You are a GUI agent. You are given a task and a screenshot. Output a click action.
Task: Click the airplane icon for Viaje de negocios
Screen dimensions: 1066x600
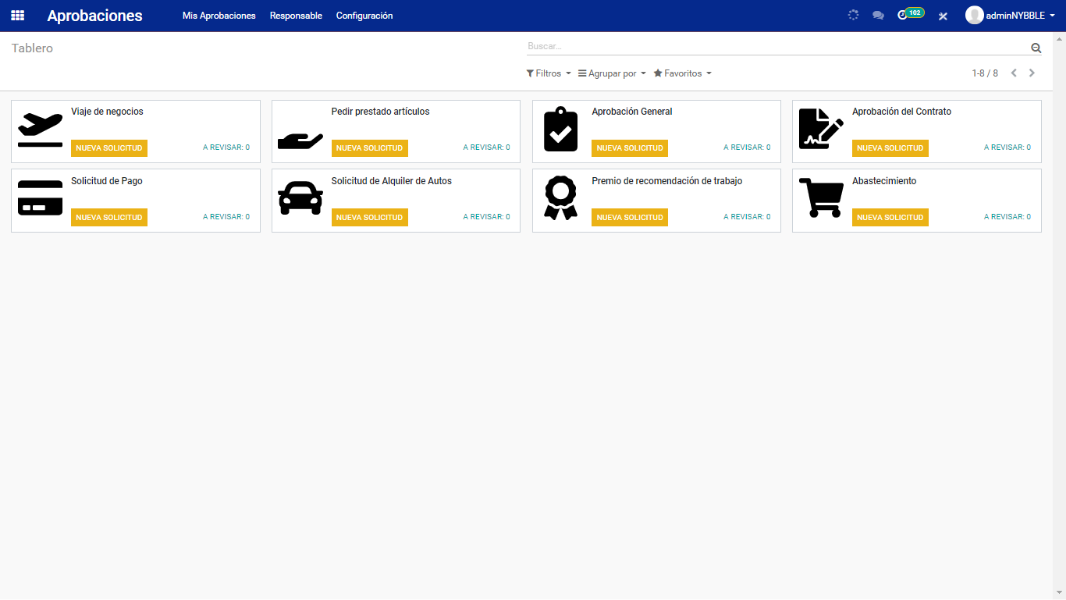pyautogui.click(x=40, y=130)
